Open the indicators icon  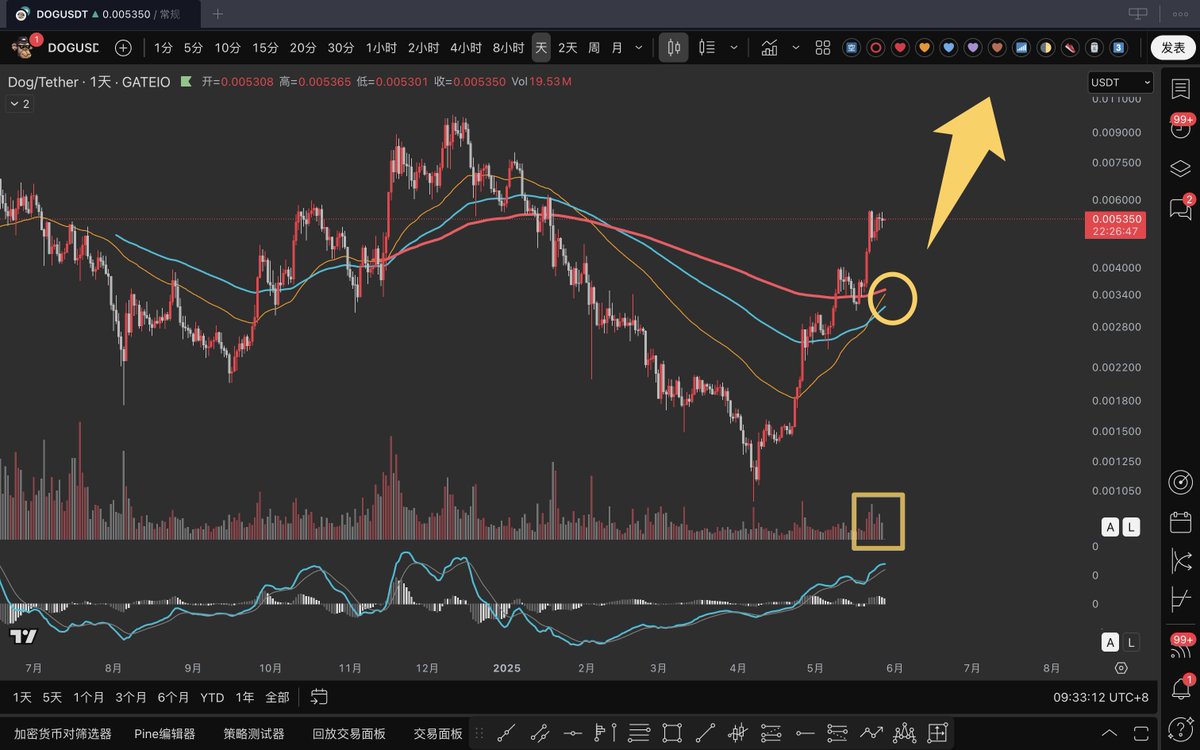coord(769,47)
